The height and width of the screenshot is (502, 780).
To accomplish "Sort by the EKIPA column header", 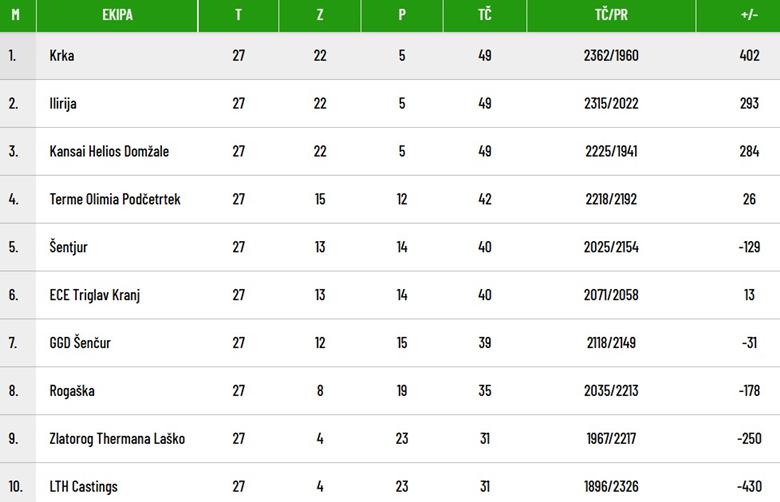I will coord(117,15).
